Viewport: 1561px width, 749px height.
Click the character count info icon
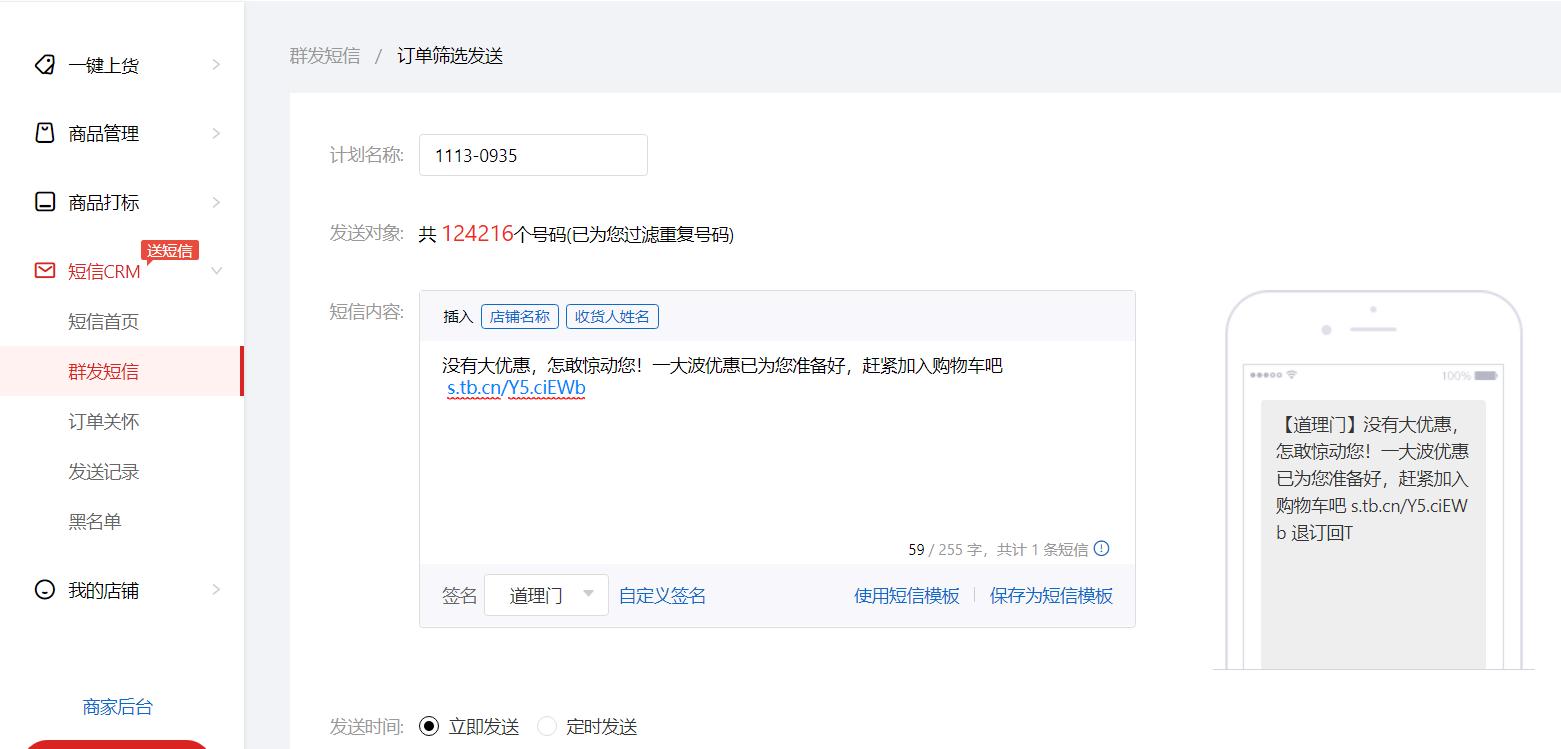point(1100,548)
